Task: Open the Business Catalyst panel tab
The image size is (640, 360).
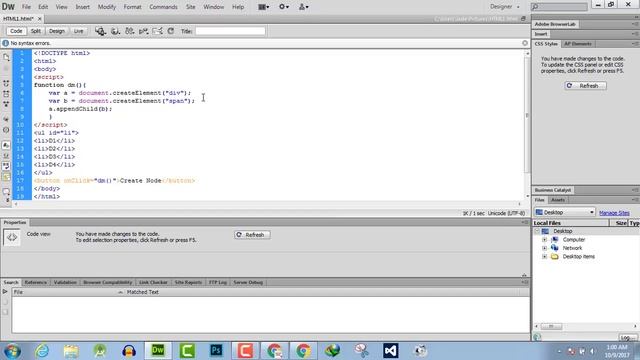Action: click(553, 190)
